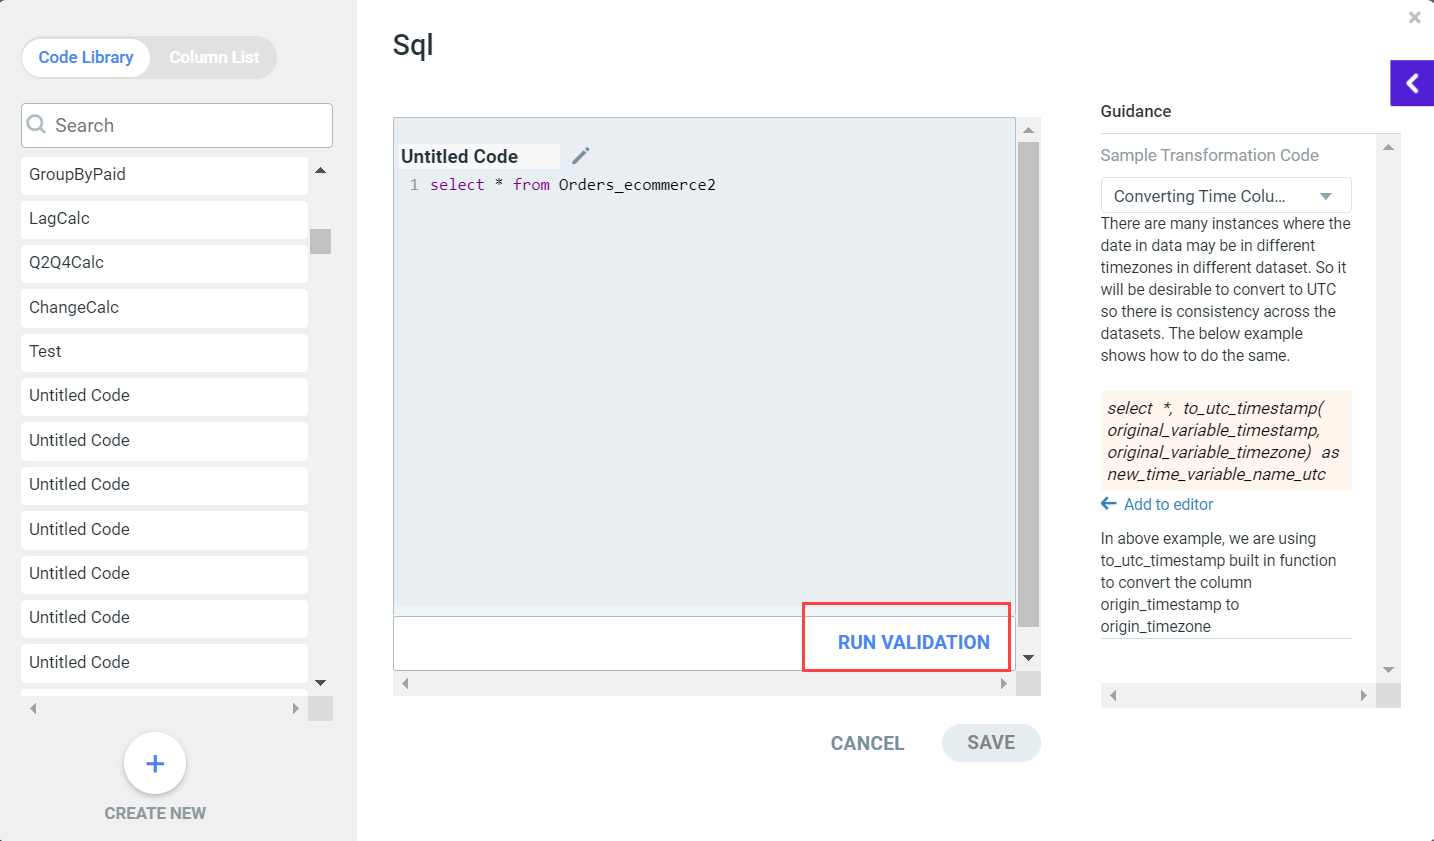This screenshot has width=1434, height=841.
Task: Click the plus Create New icon
Action: coord(155,763)
